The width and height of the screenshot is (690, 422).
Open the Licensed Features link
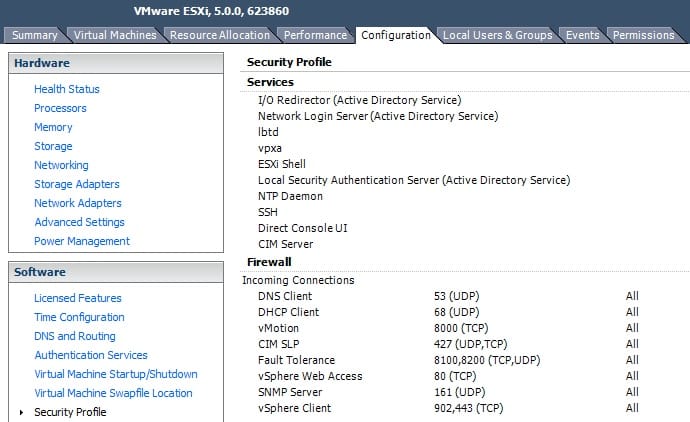78,298
